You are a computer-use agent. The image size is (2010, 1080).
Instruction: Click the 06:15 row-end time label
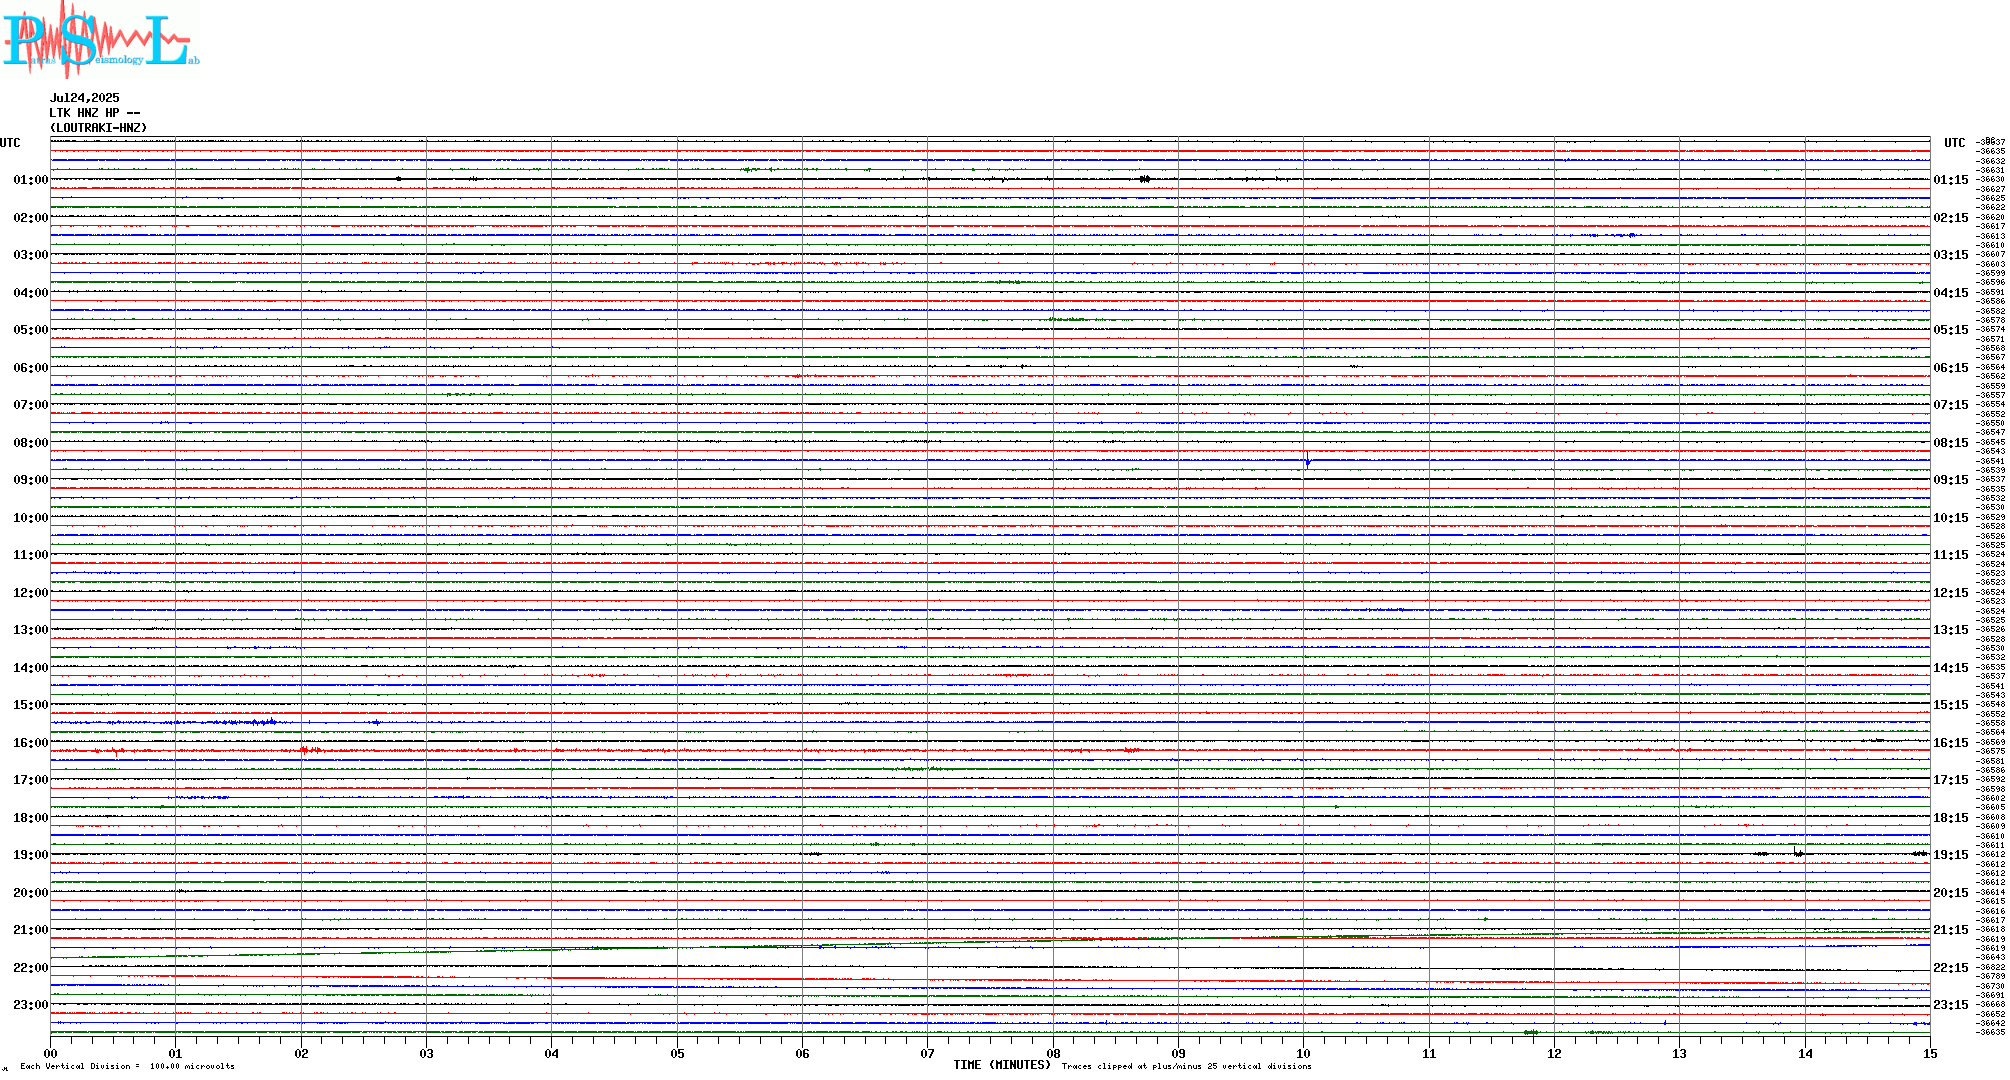click(1951, 368)
